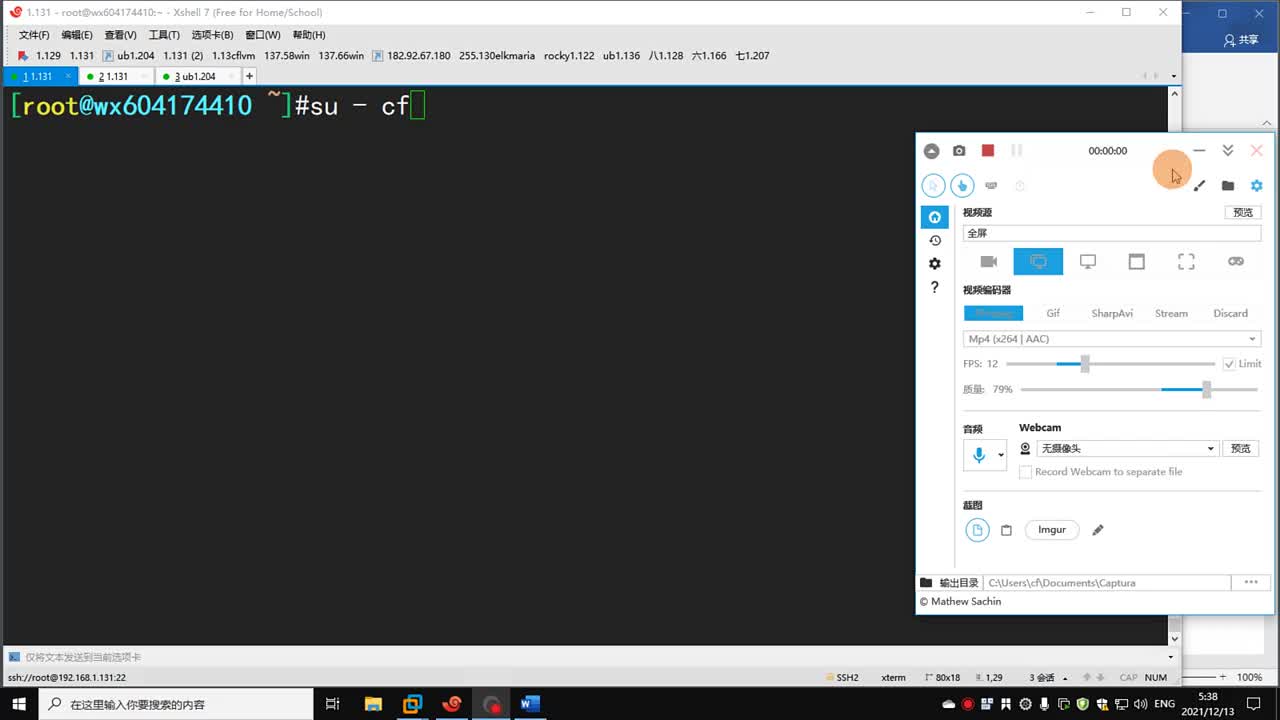The width and height of the screenshot is (1280, 720).
Task: Select screenshot-to-clipboard icon
Action: (x=1006, y=530)
